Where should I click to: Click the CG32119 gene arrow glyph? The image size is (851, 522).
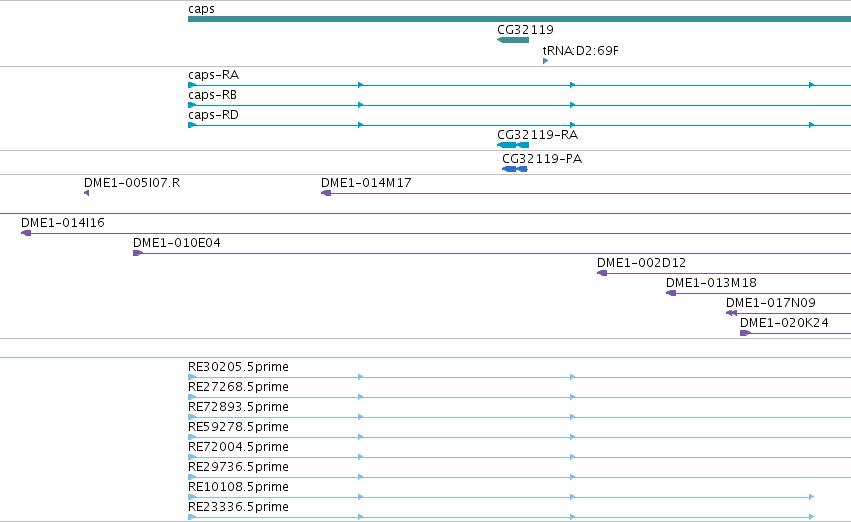513,40
